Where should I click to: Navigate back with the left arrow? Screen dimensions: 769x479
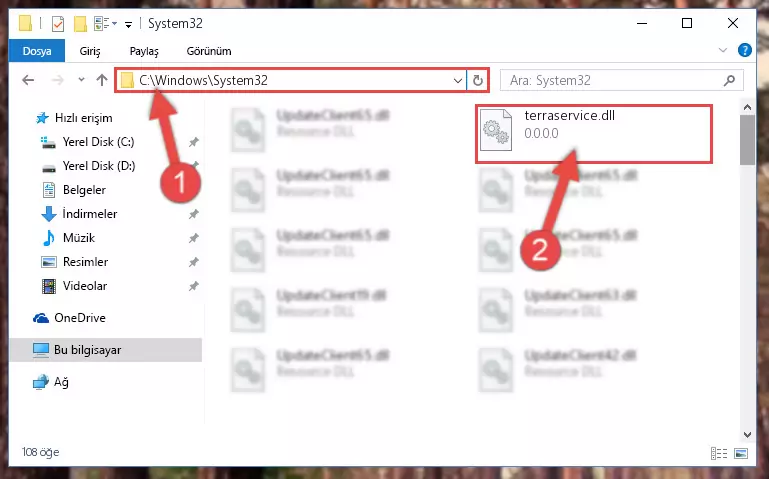28,80
